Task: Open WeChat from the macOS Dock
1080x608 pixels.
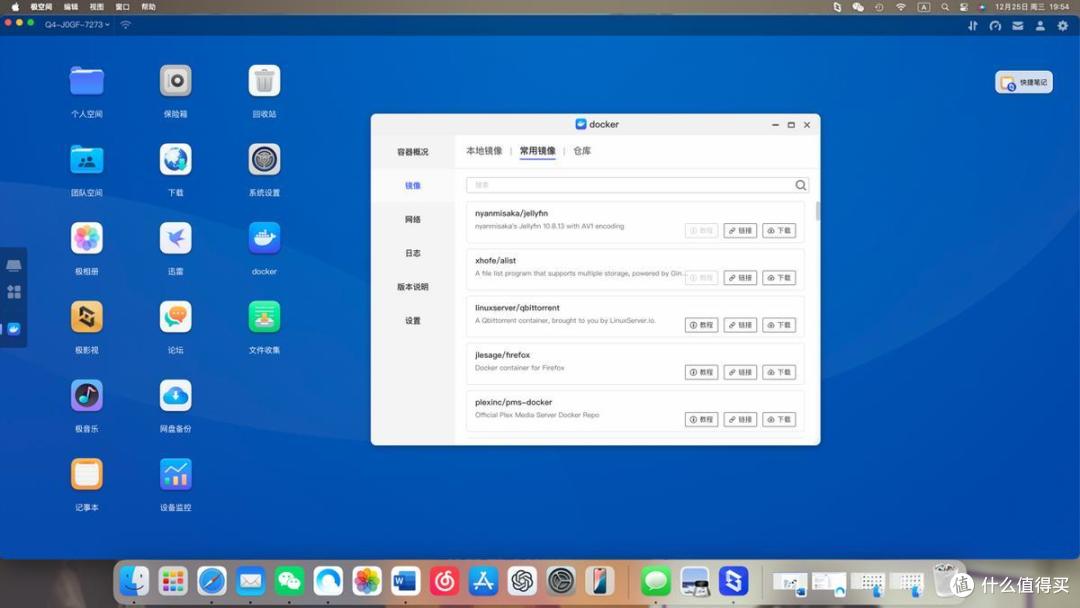Action: tap(289, 581)
